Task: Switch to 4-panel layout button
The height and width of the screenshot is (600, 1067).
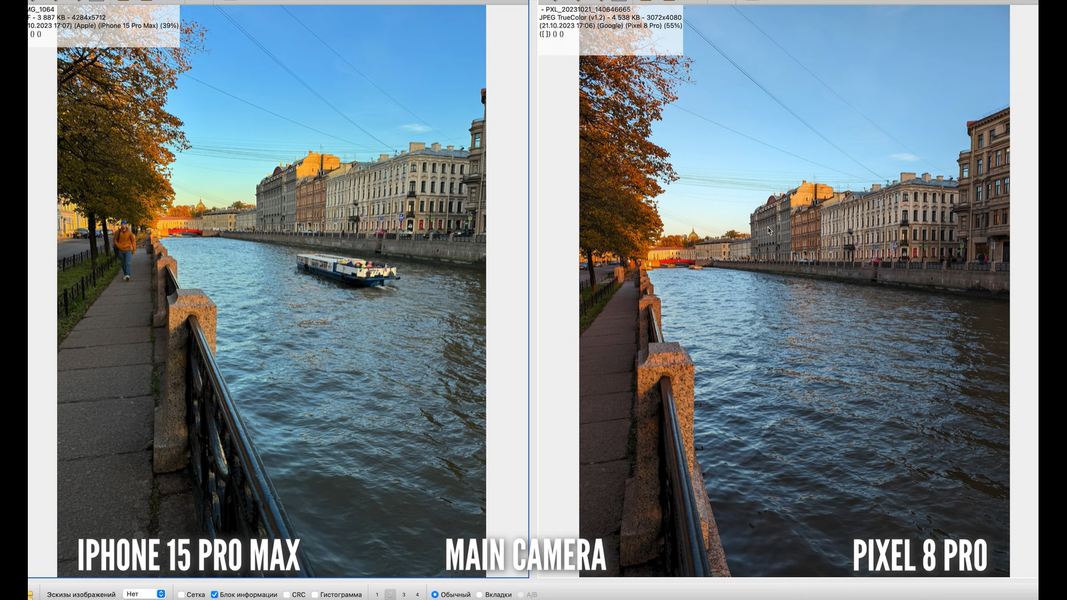Action: [417, 594]
